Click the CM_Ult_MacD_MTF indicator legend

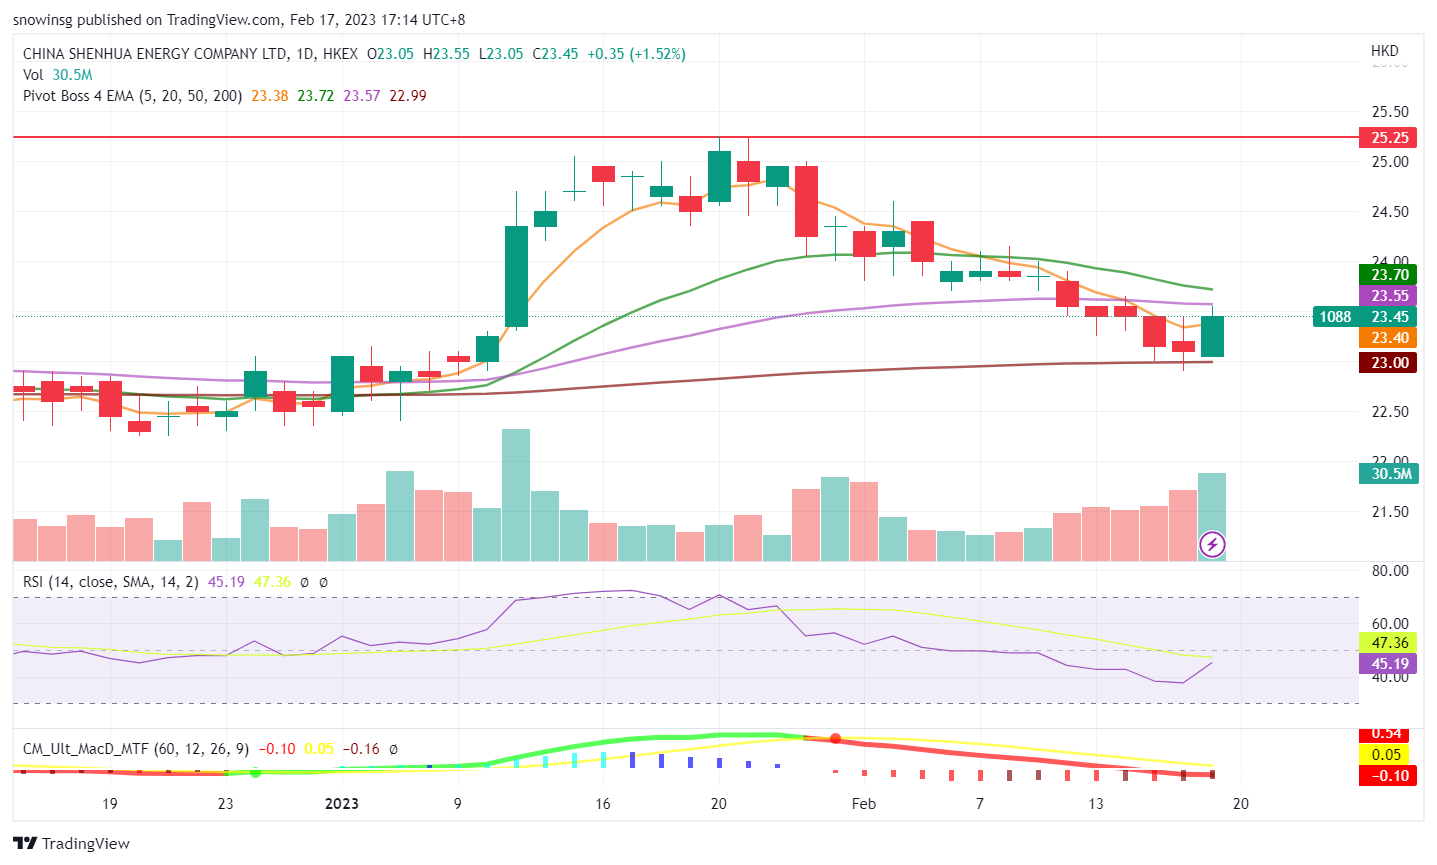point(136,749)
